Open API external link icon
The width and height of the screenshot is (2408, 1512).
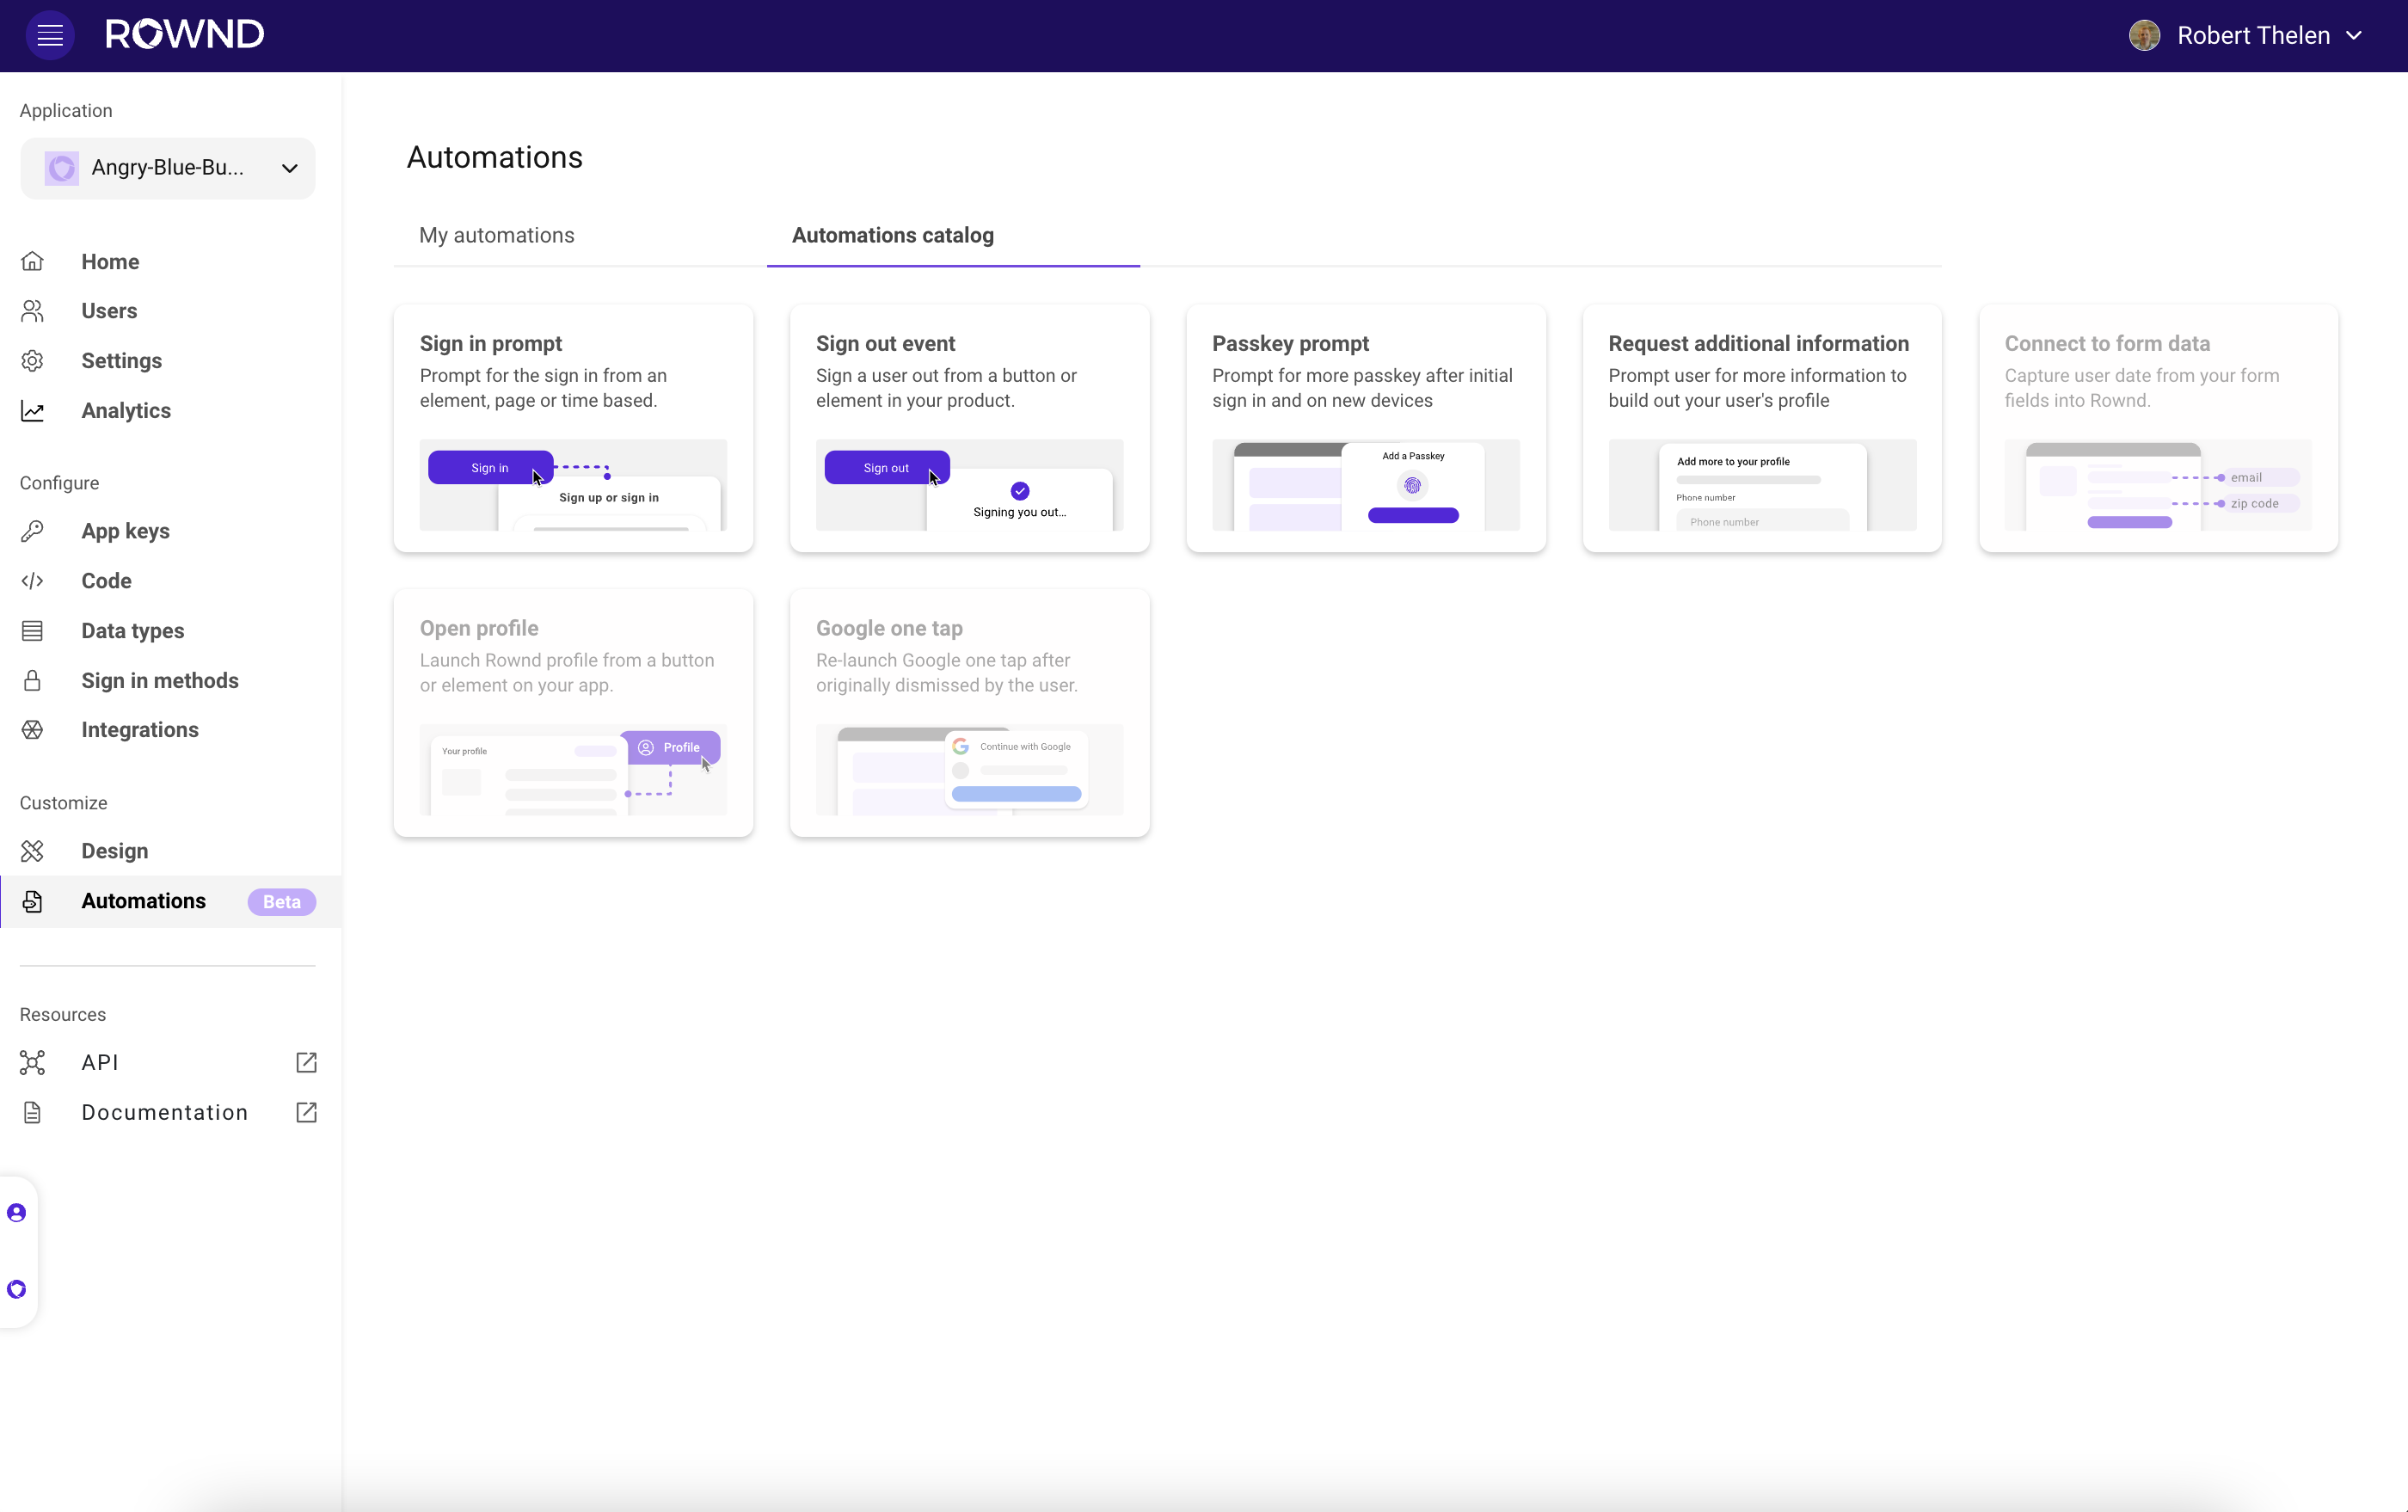(x=306, y=1062)
